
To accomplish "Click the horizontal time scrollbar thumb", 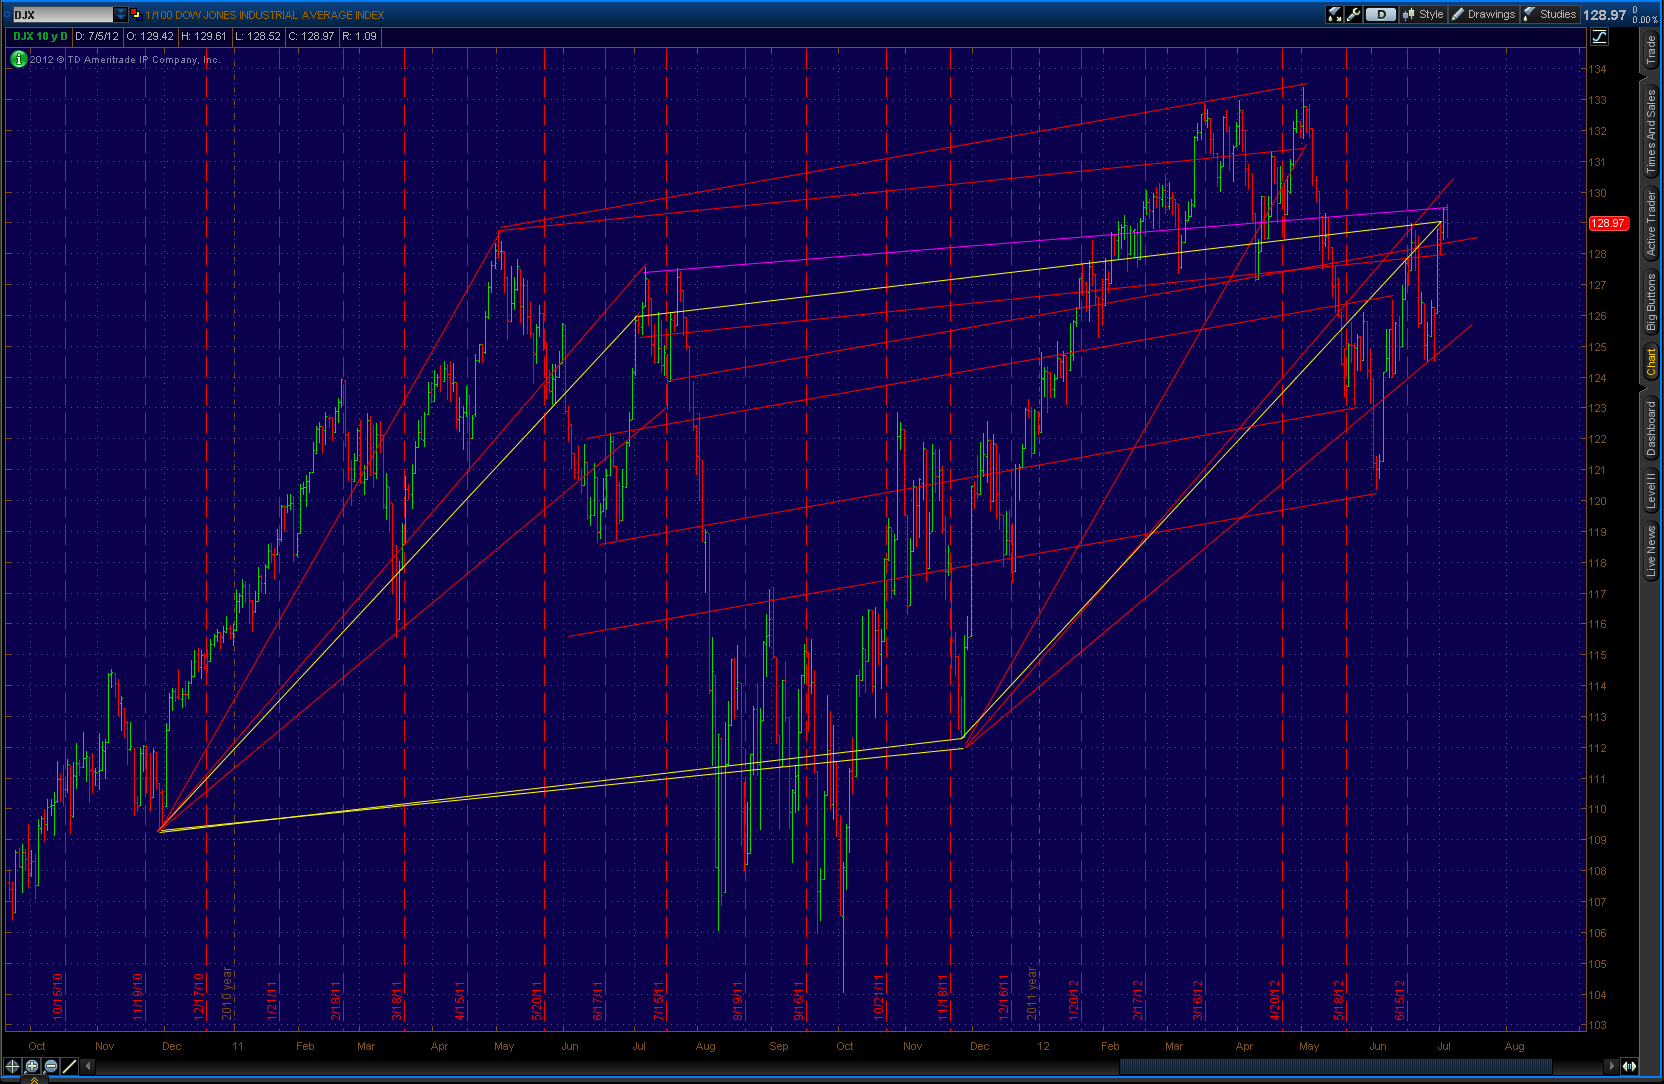I will [x=1335, y=1066].
